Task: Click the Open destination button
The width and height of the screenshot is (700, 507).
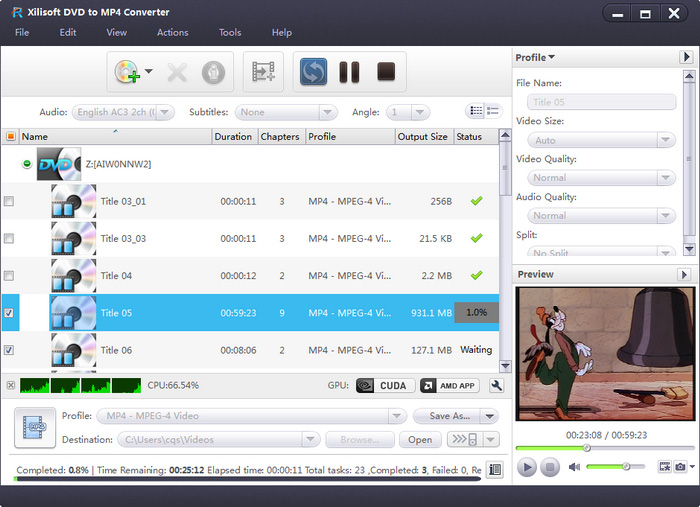Action: (x=420, y=439)
